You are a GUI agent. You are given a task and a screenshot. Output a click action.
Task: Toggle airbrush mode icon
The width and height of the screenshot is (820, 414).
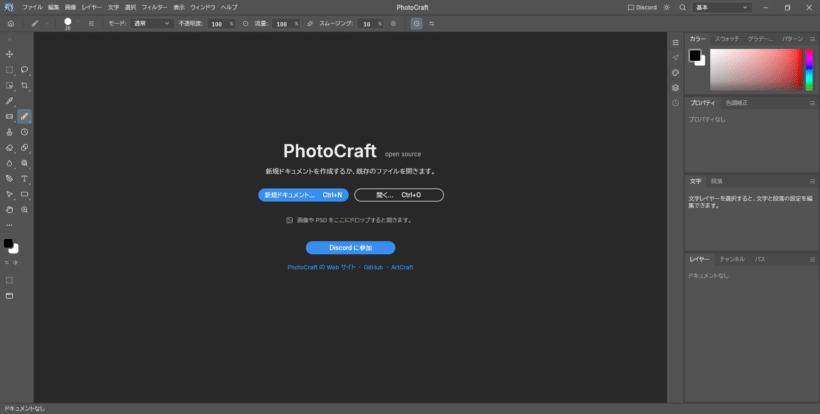pos(310,24)
